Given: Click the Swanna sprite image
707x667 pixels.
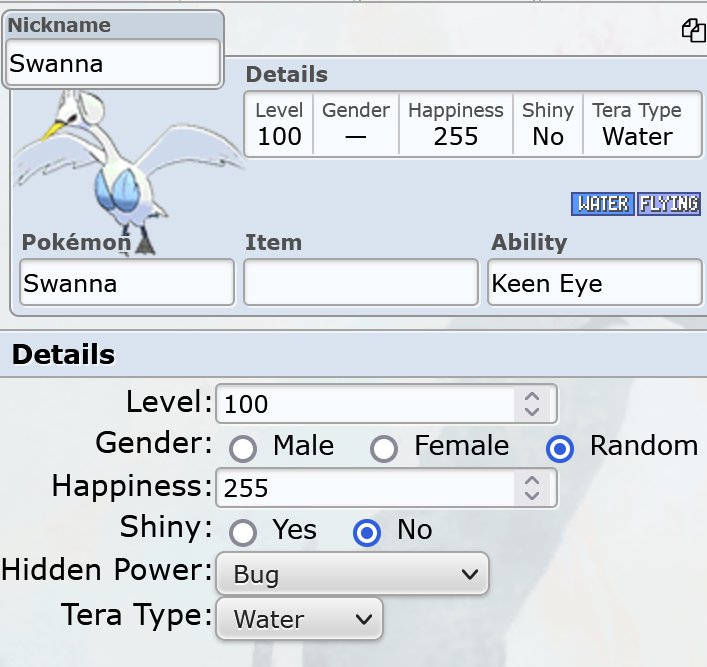Looking at the screenshot, I should tap(129, 171).
